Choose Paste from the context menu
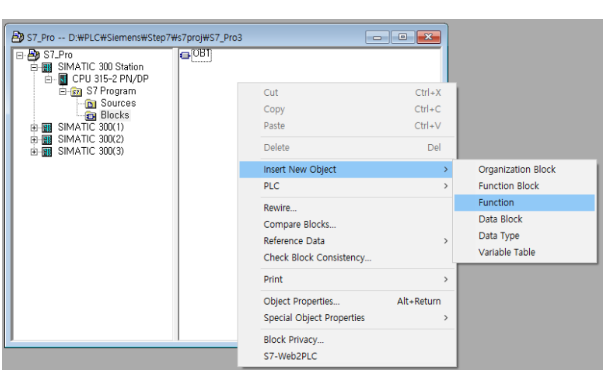Viewport: 613px width, 376px height. (x=347, y=126)
